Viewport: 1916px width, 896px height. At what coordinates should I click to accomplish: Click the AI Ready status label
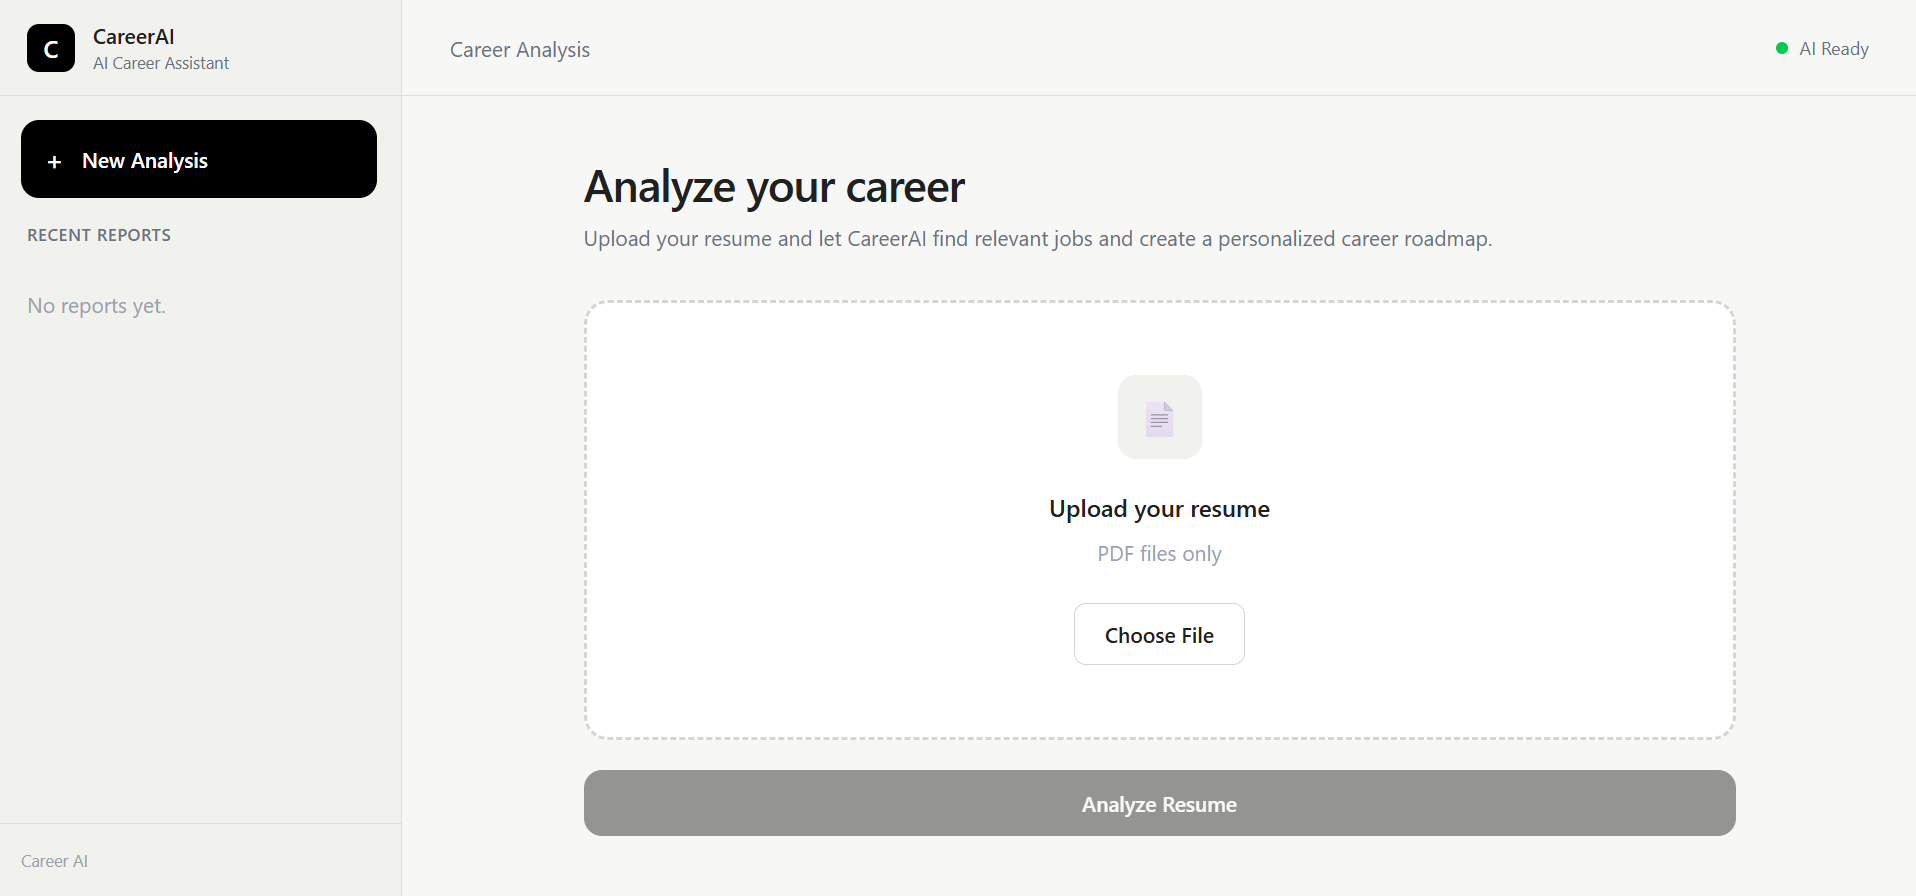tap(1834, 49)
